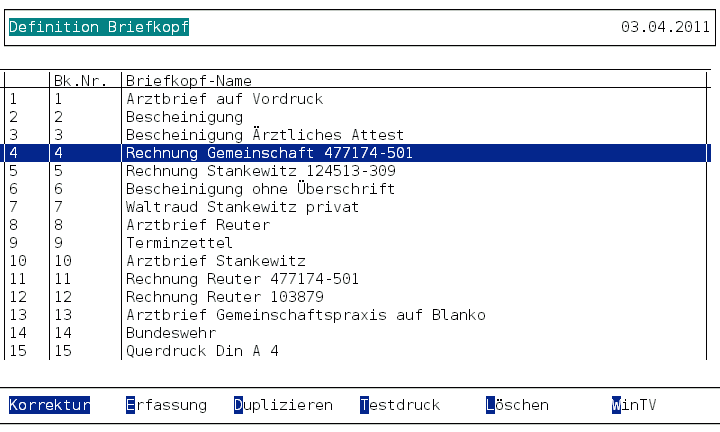
Task: Click the Briefkopf-Name column header
Action: 189,81
